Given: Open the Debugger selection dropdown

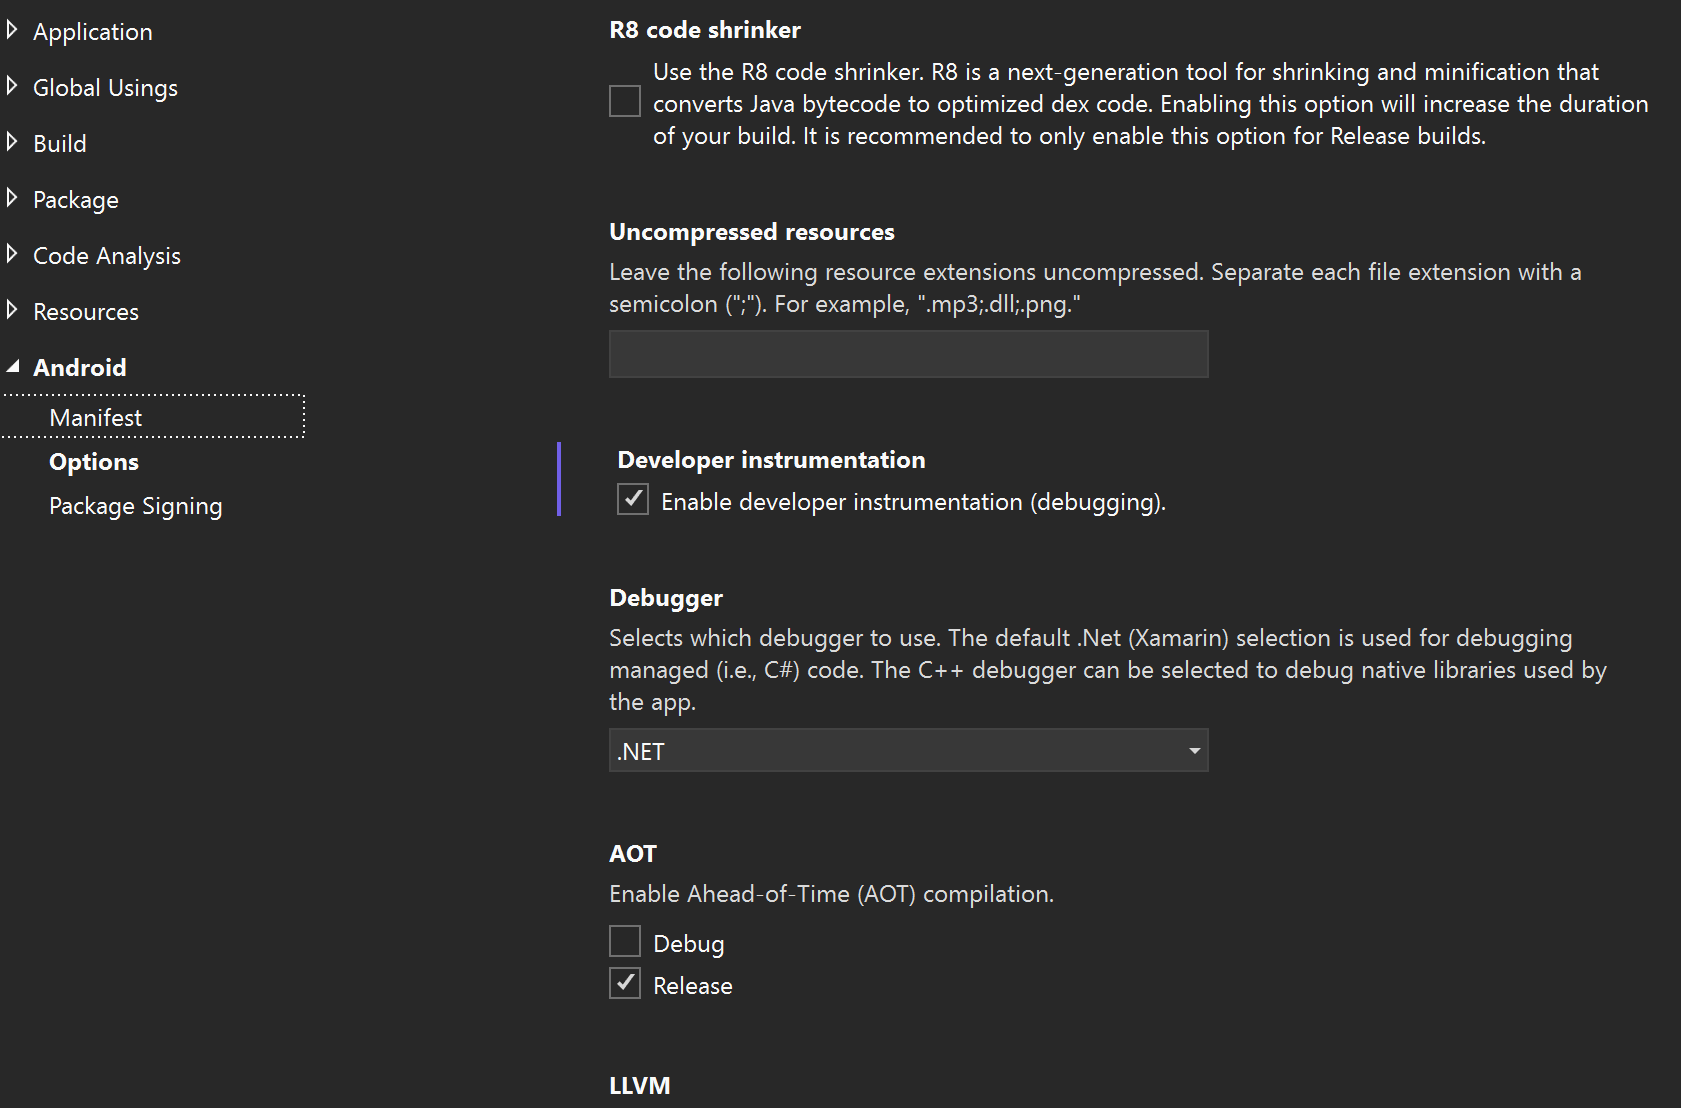Looking at the screenshot, I should [1192, 750].
